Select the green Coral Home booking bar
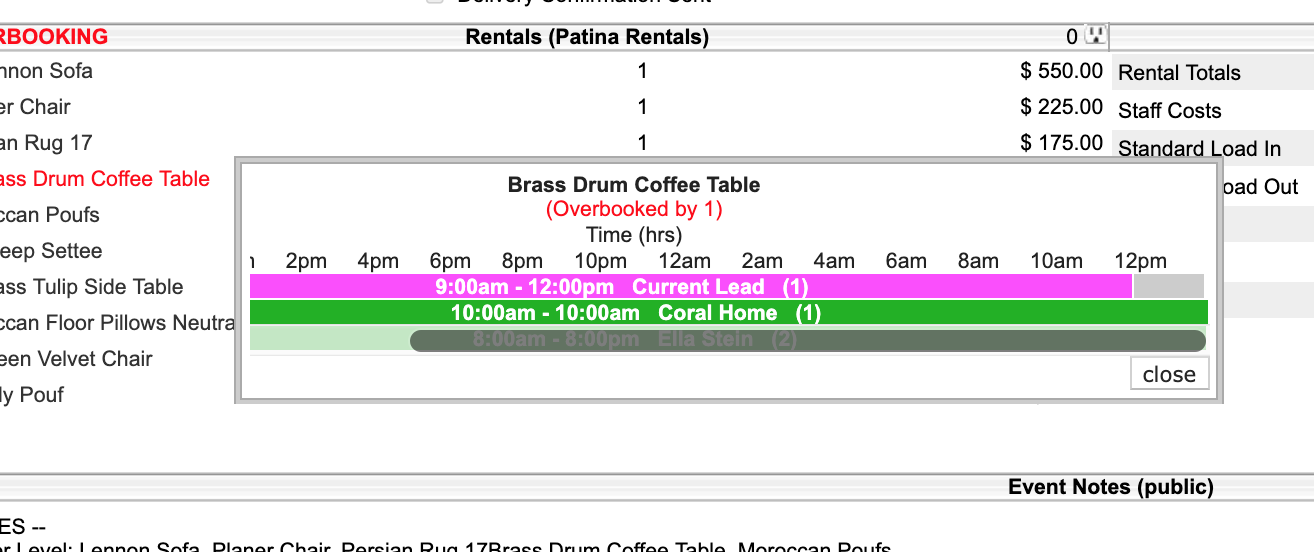This screenshot has width=1314, height=552. pyautogui.click(x=728, y=313)
